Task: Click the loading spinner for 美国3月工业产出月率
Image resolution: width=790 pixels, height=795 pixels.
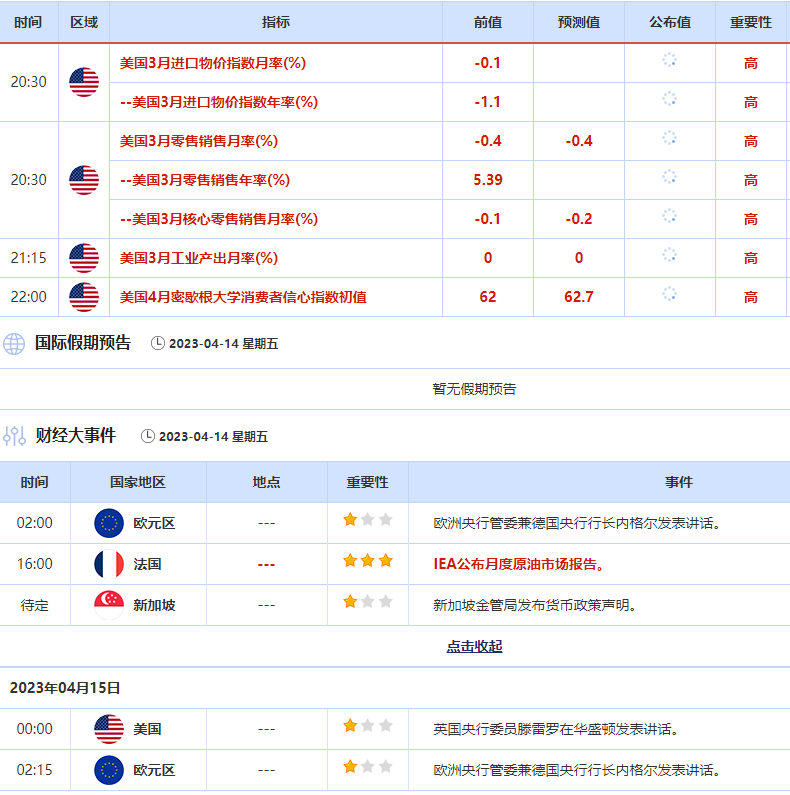Action: pos(669,256)
